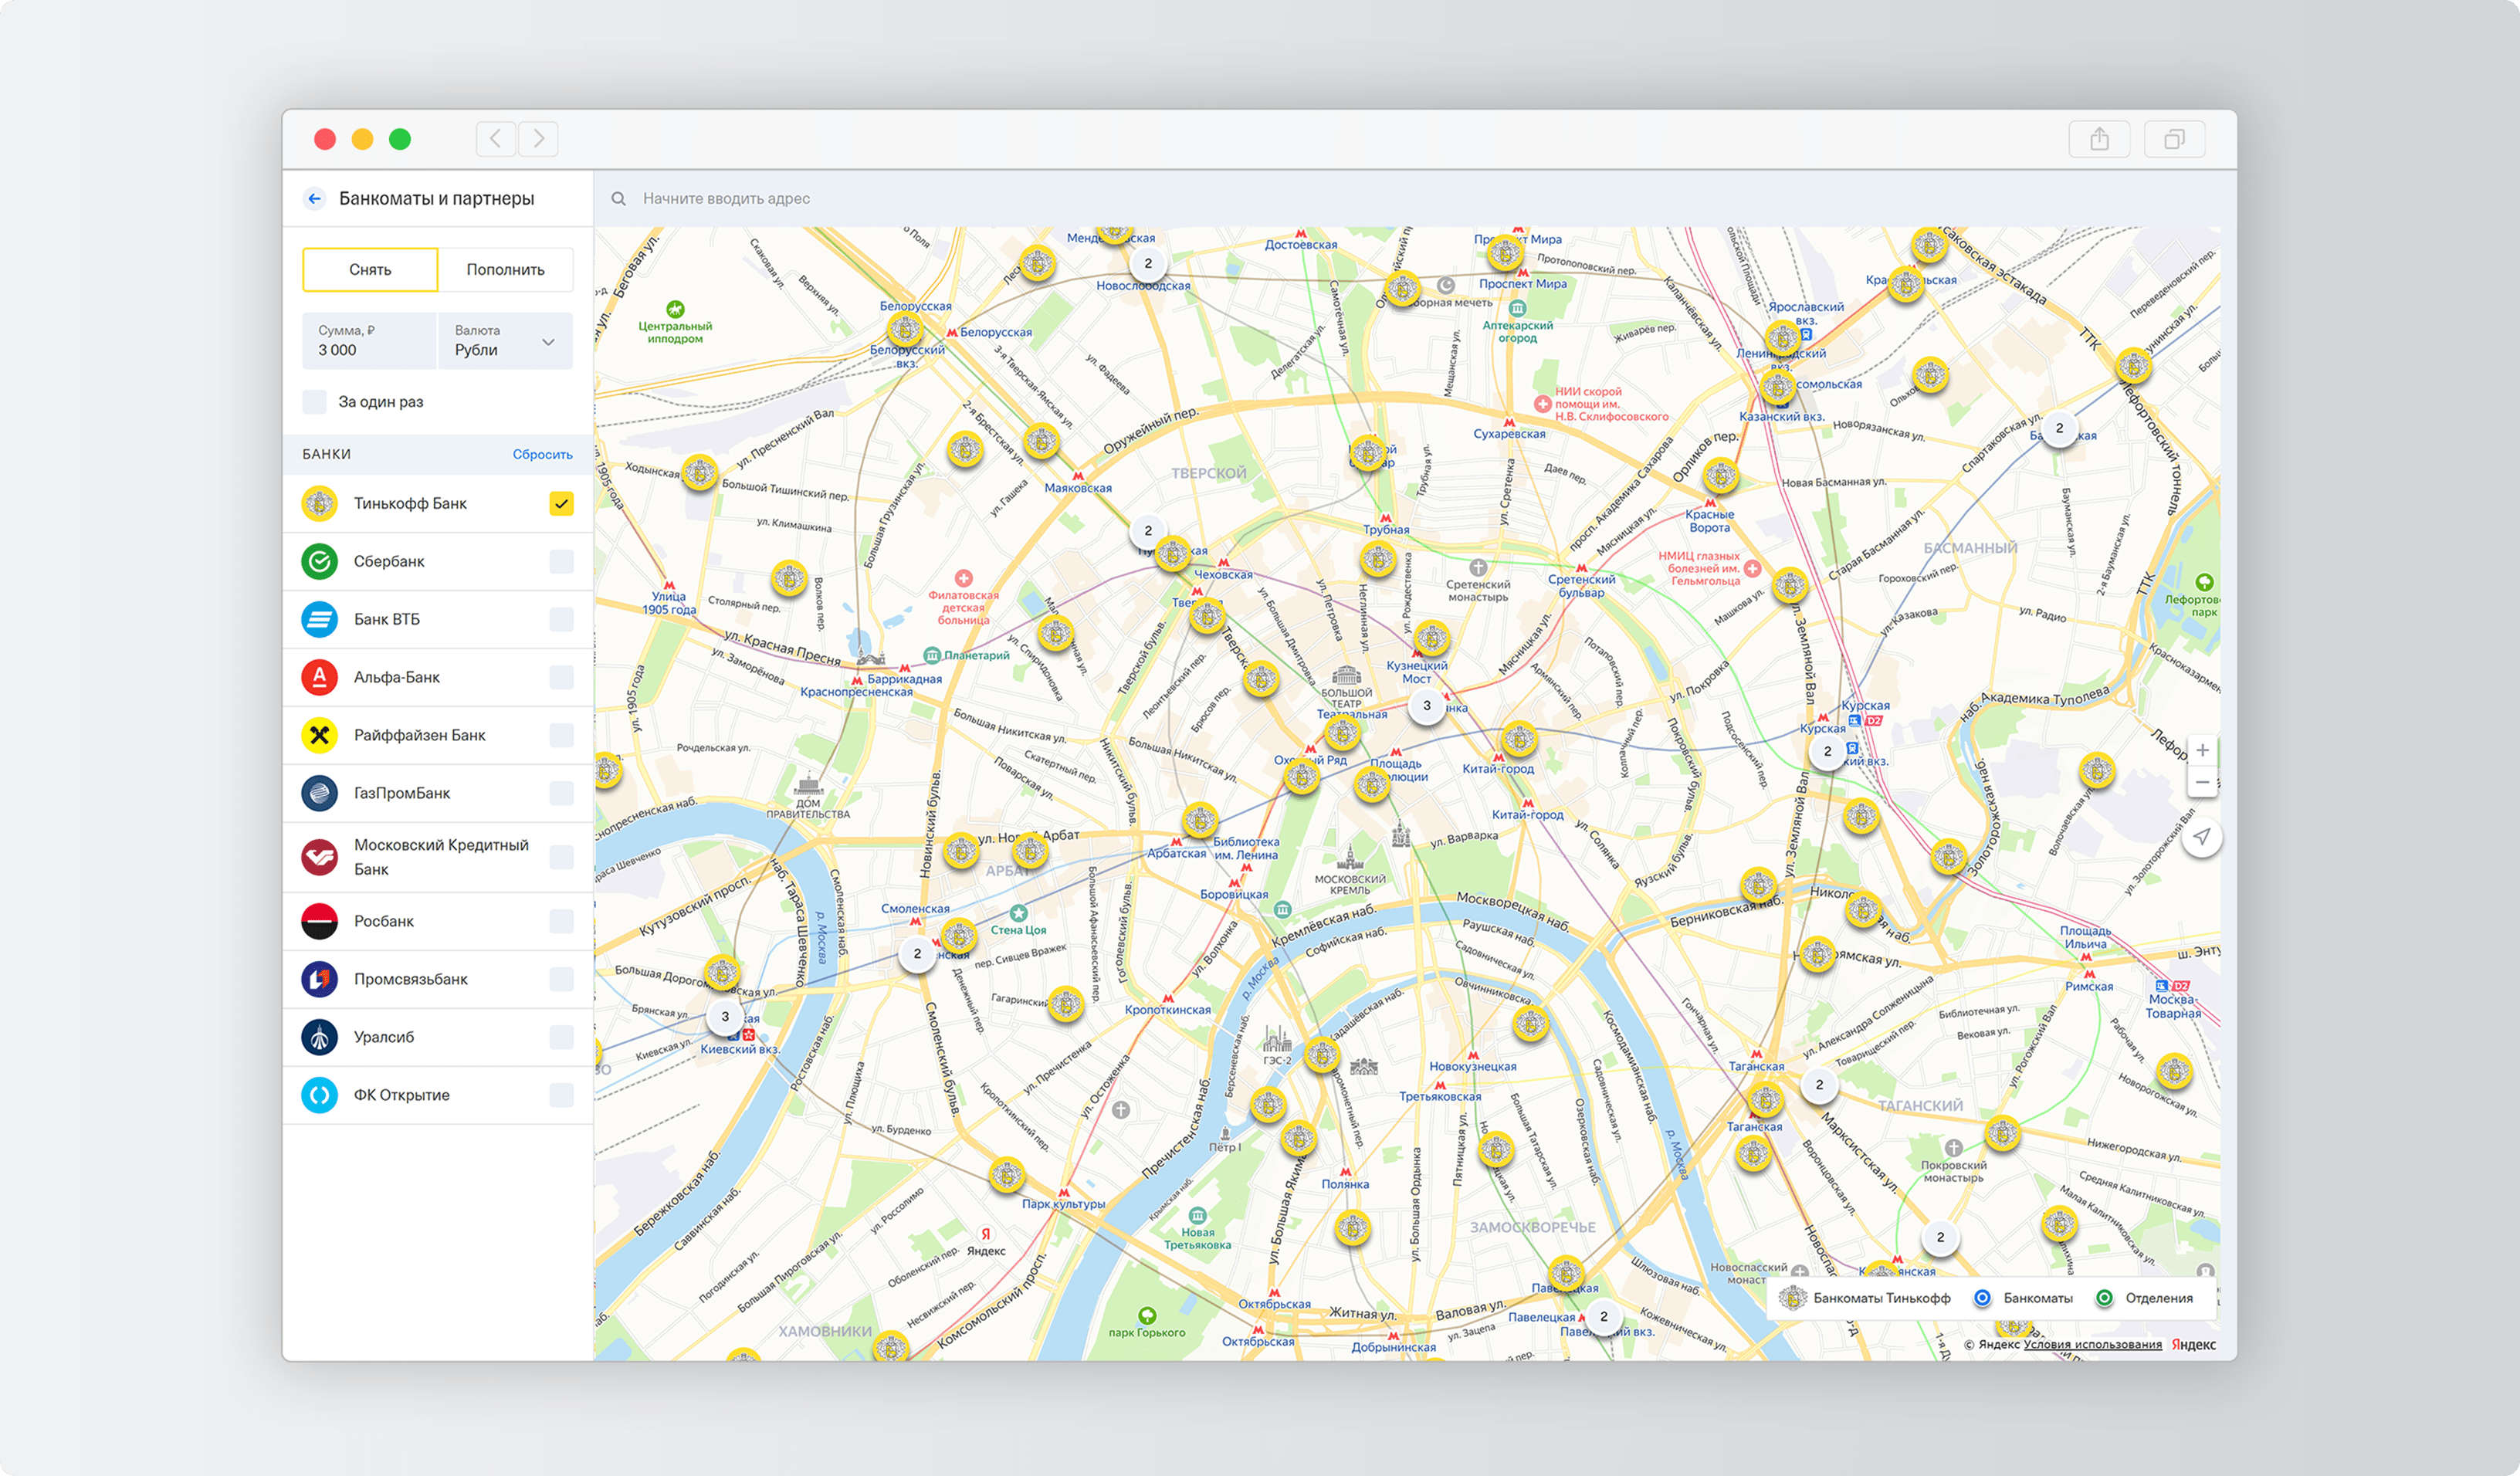
Task: Check the Райффайзен Банк checkbox
Action: [562, 735]
